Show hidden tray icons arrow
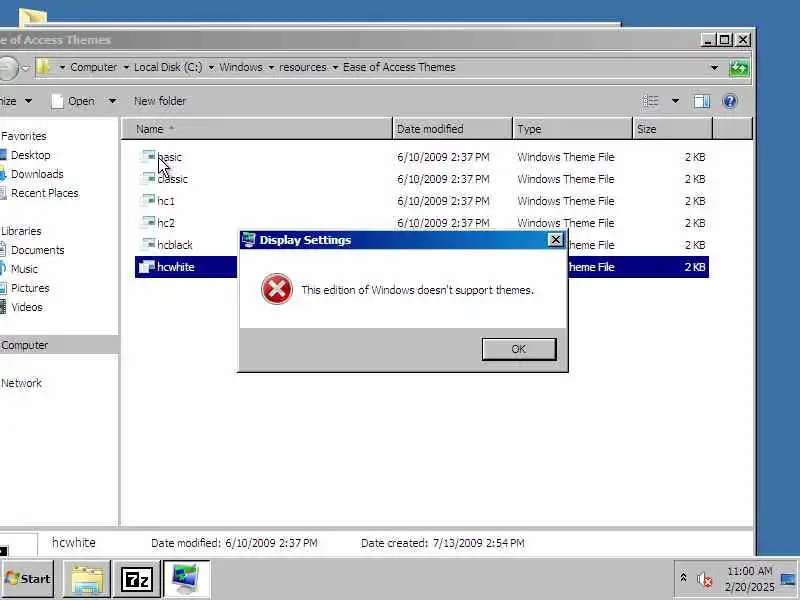 pyautogui.click(x=684, y=578)
